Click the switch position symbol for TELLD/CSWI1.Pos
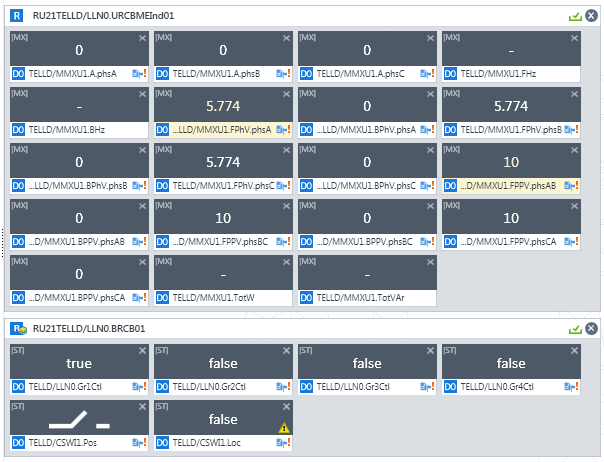 pos(78,420)
